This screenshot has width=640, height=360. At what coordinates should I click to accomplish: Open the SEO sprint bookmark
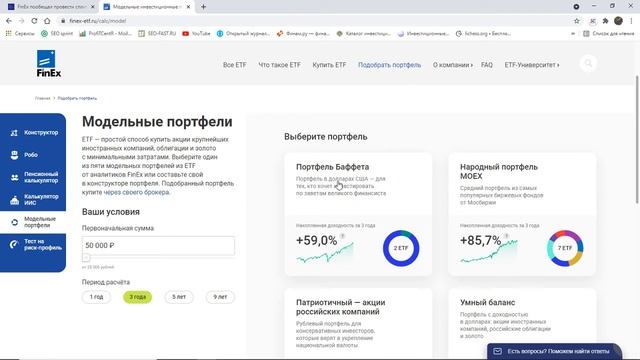point(57,33)
